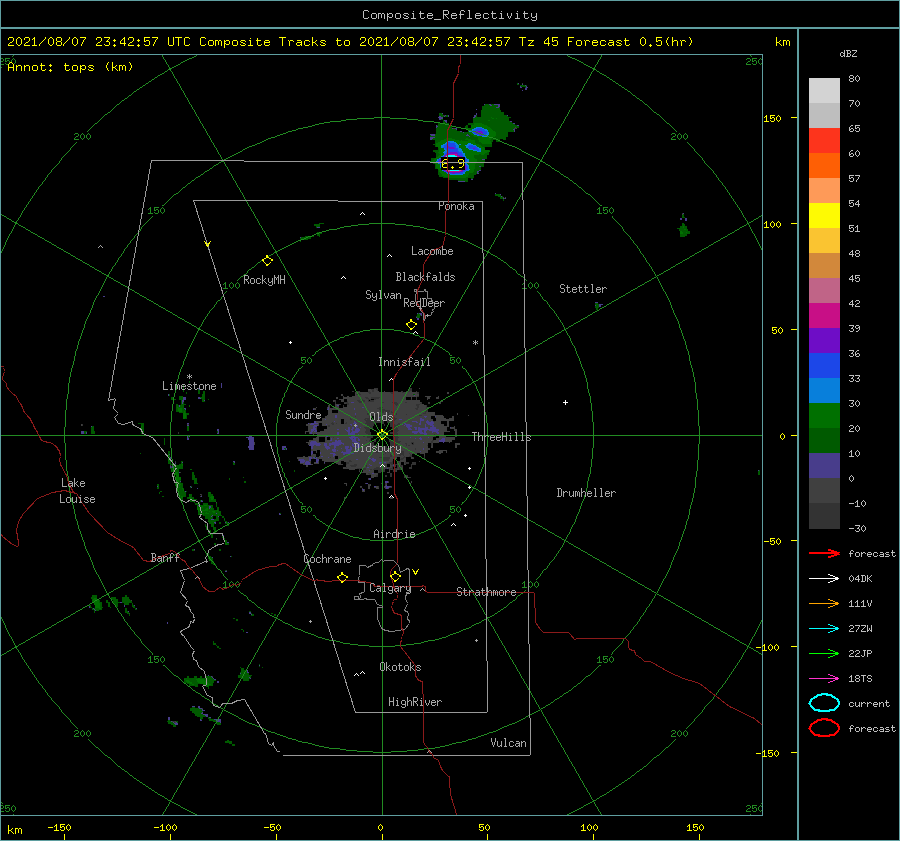Click the Didsbury city label
Screen dimensions: 900x841
click(377, 448)
